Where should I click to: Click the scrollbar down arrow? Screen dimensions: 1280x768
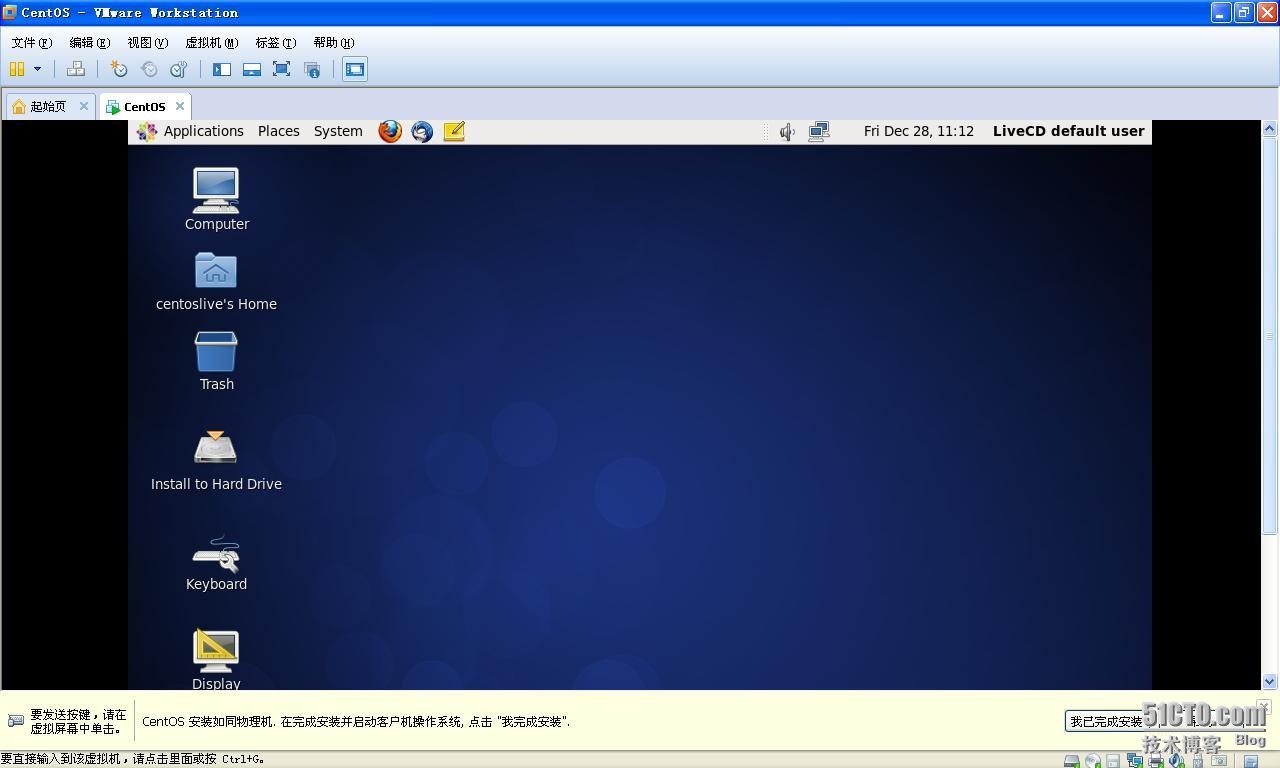1270,681
